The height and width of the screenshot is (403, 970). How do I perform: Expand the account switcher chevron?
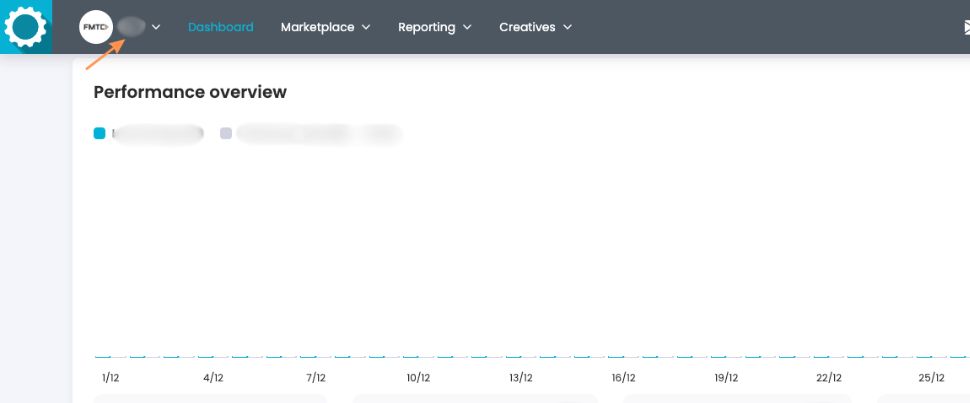click(x=156, y=27)
